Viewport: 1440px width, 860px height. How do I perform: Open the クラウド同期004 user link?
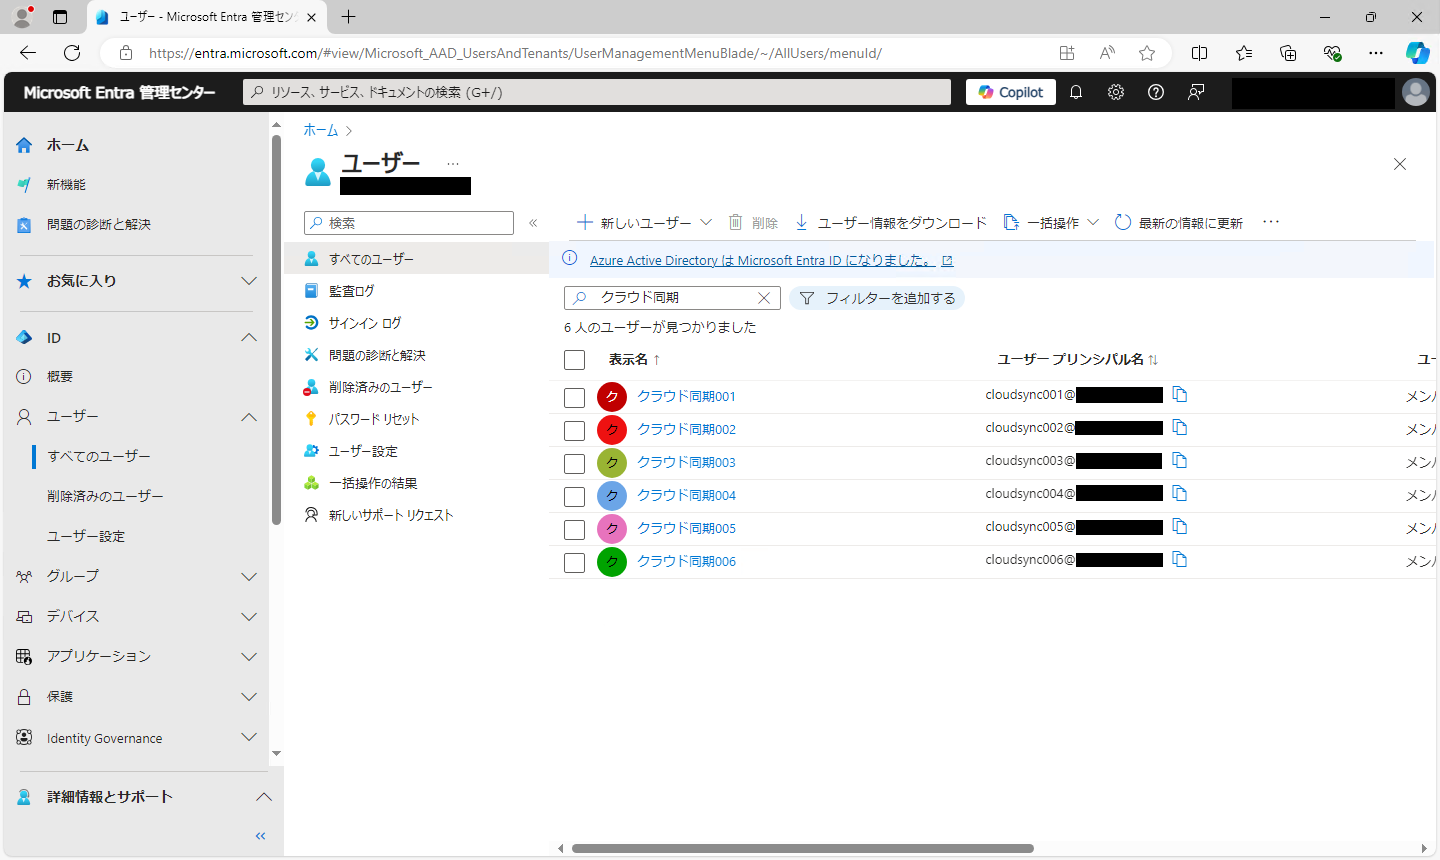686,496
